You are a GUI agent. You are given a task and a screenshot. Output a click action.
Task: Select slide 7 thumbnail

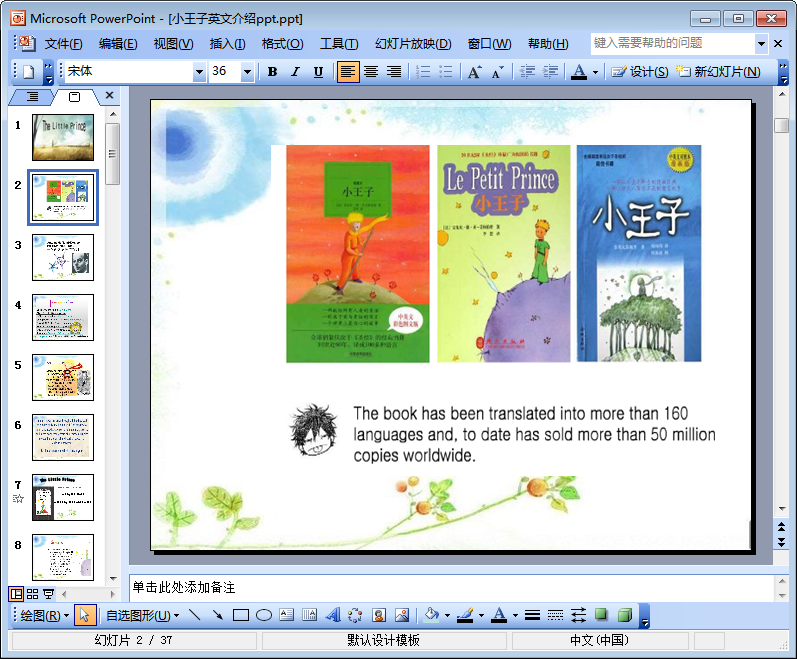(x=63, y=497)
